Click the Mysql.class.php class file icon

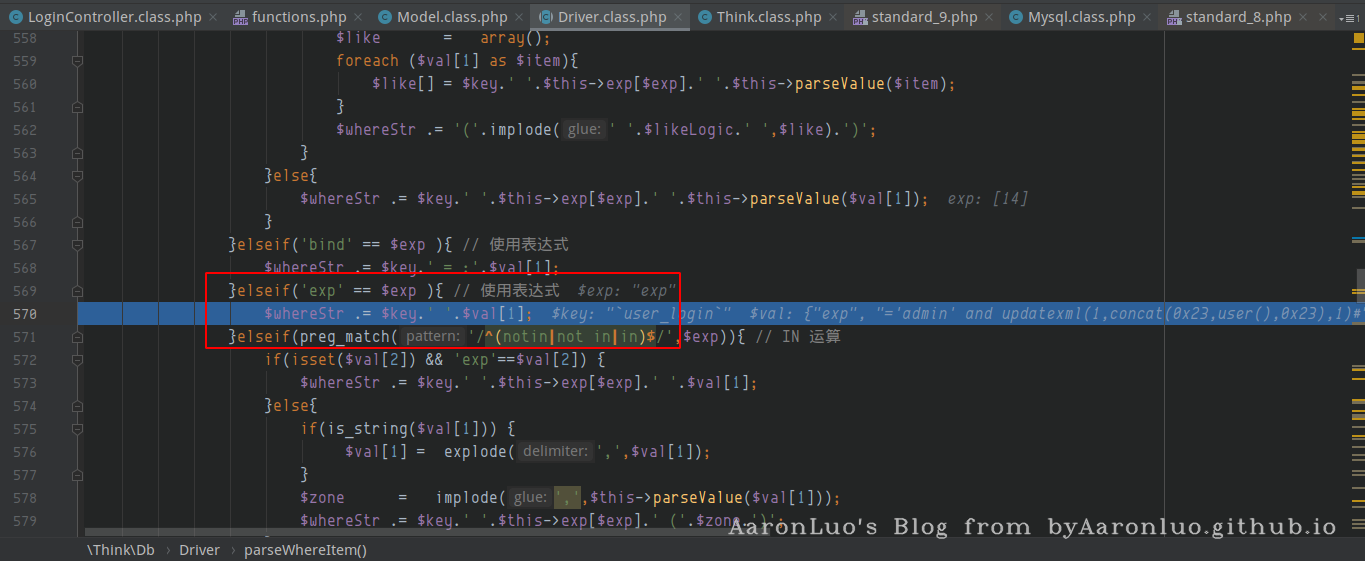click(x=1016, y=17)
